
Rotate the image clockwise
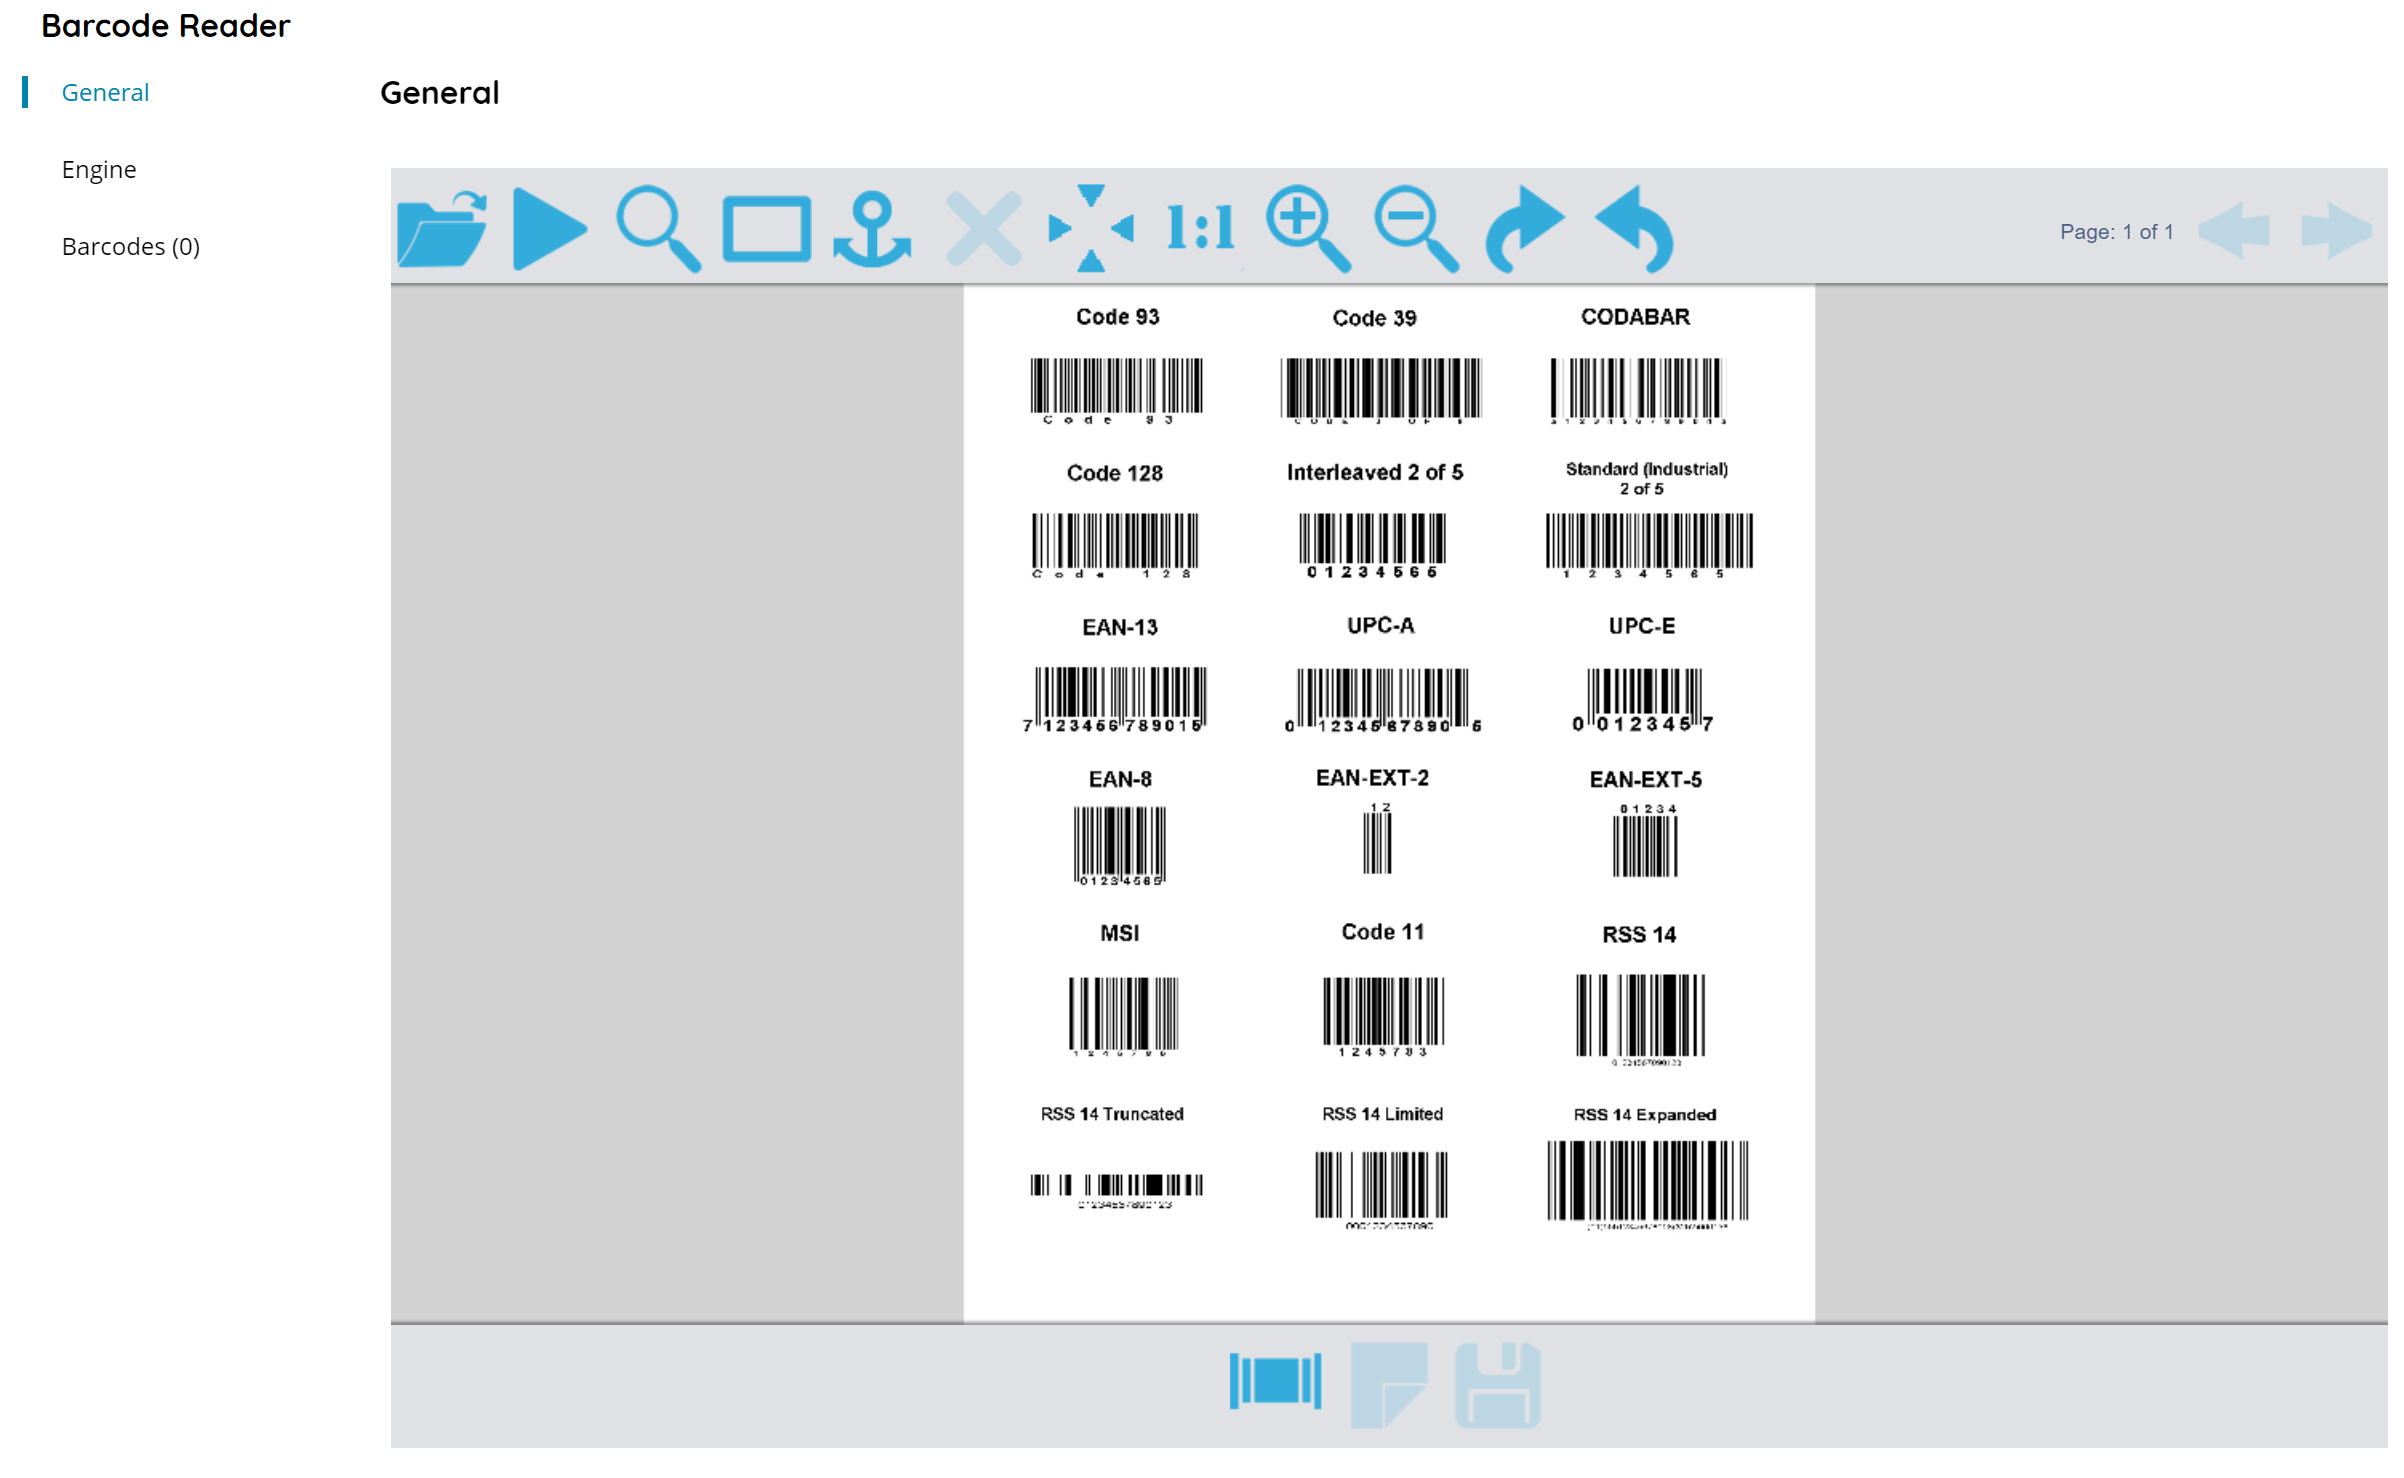1525,229
